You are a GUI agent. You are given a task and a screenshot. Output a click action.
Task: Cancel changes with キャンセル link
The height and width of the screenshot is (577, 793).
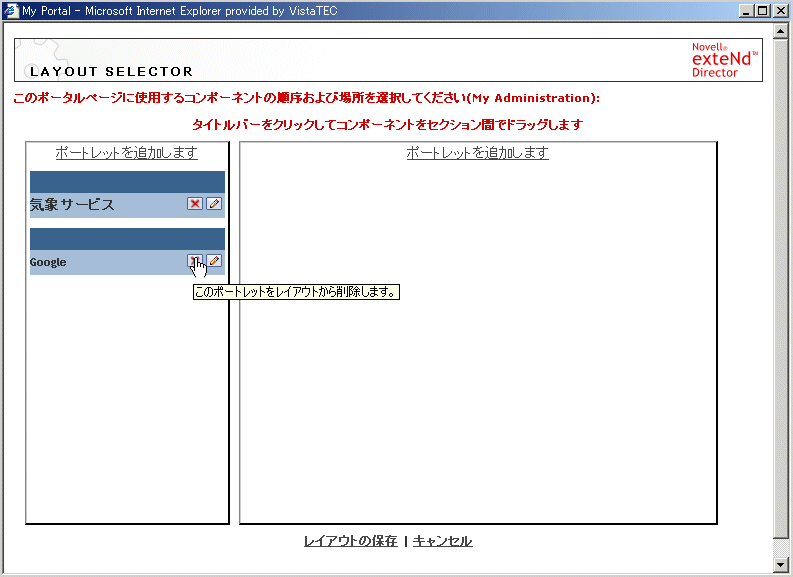(443, 541)
